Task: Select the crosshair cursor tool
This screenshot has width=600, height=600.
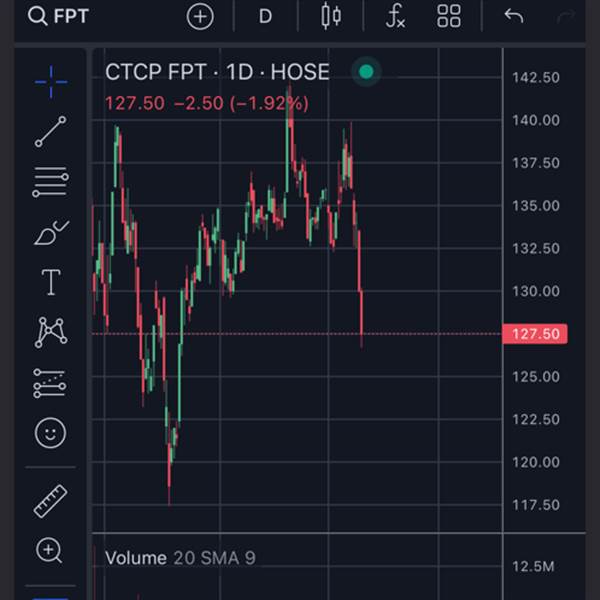Action: (51, 82)
